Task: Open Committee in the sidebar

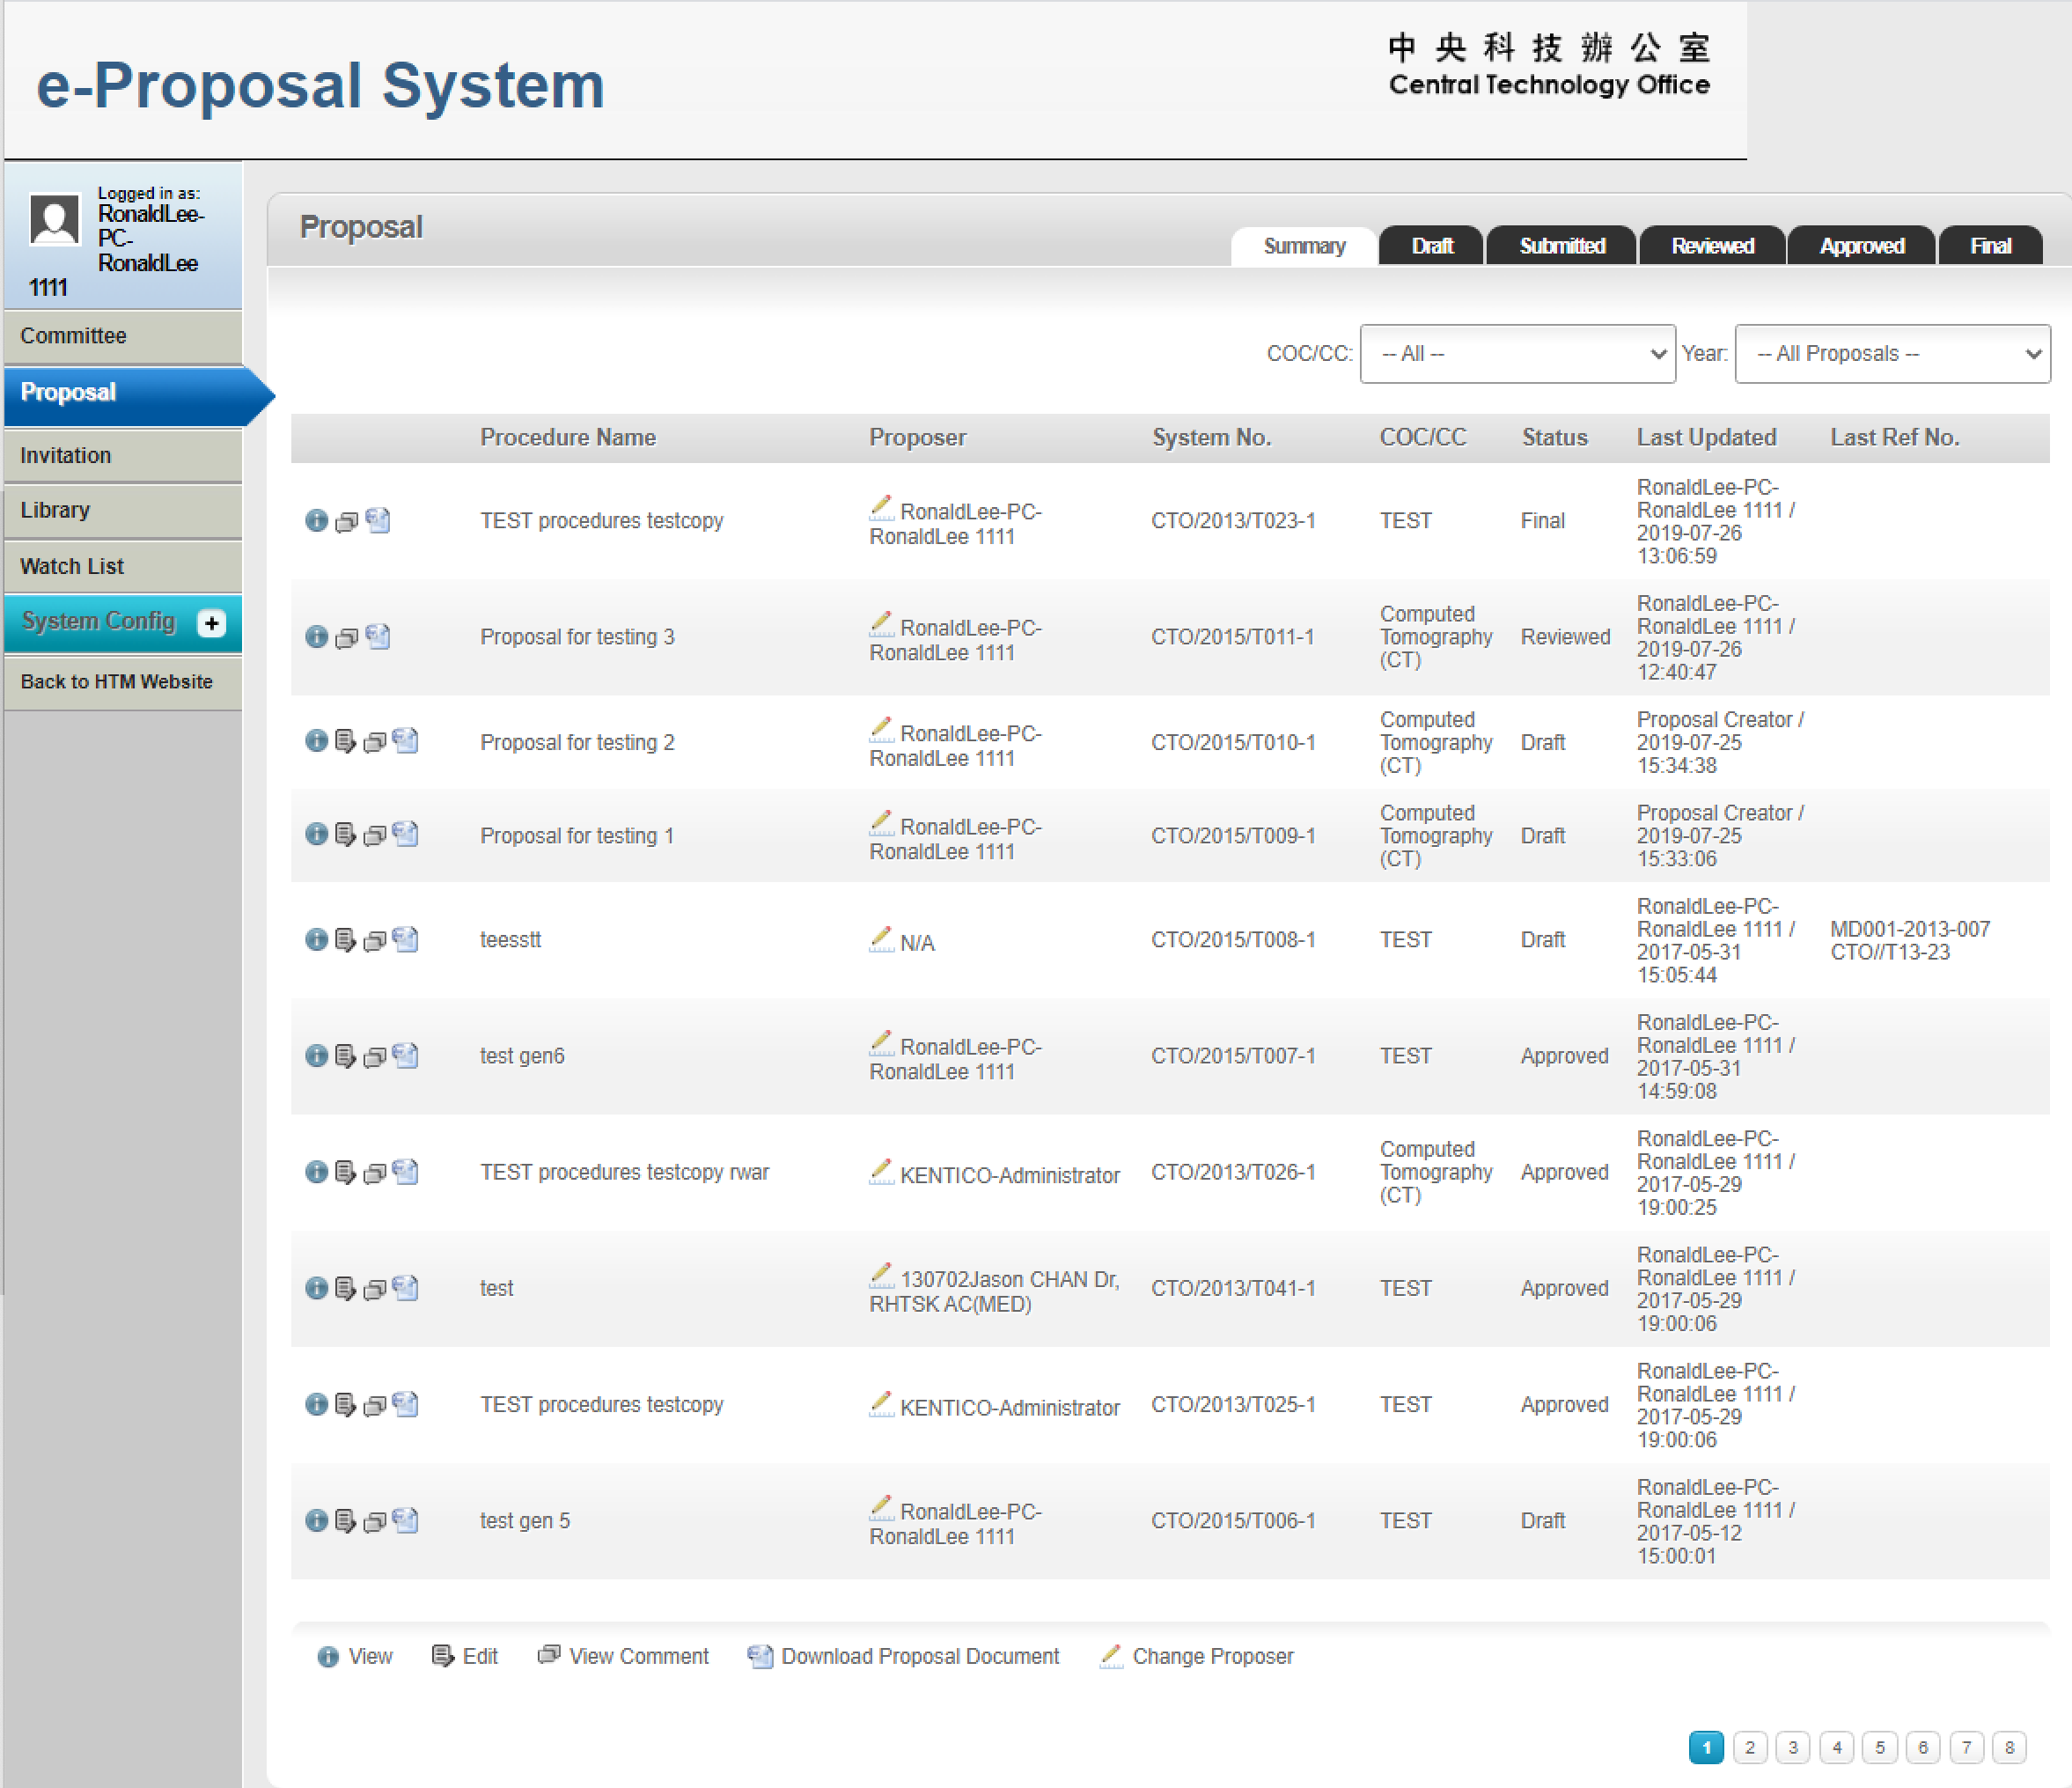Action: coord(123,336)
